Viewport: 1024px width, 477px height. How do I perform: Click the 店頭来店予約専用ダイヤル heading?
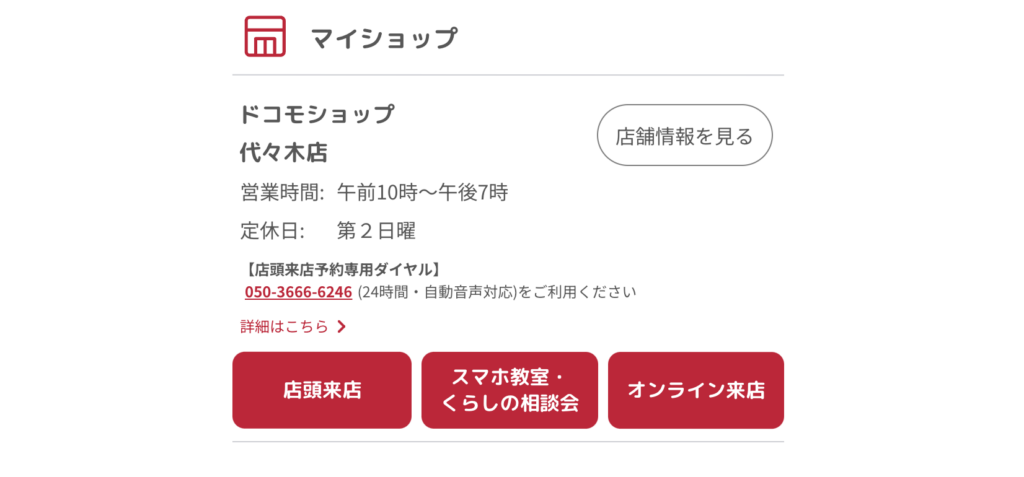pos(342,269)
